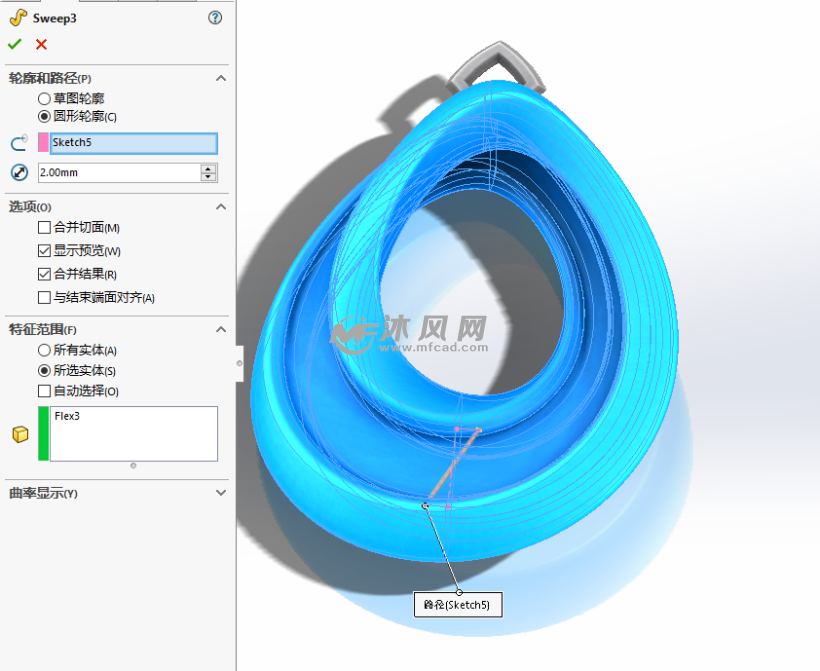Collapse the 轮廓和路径(P) section
The width and height of the screenshot is (820, 671).
[x=221, y=78]
